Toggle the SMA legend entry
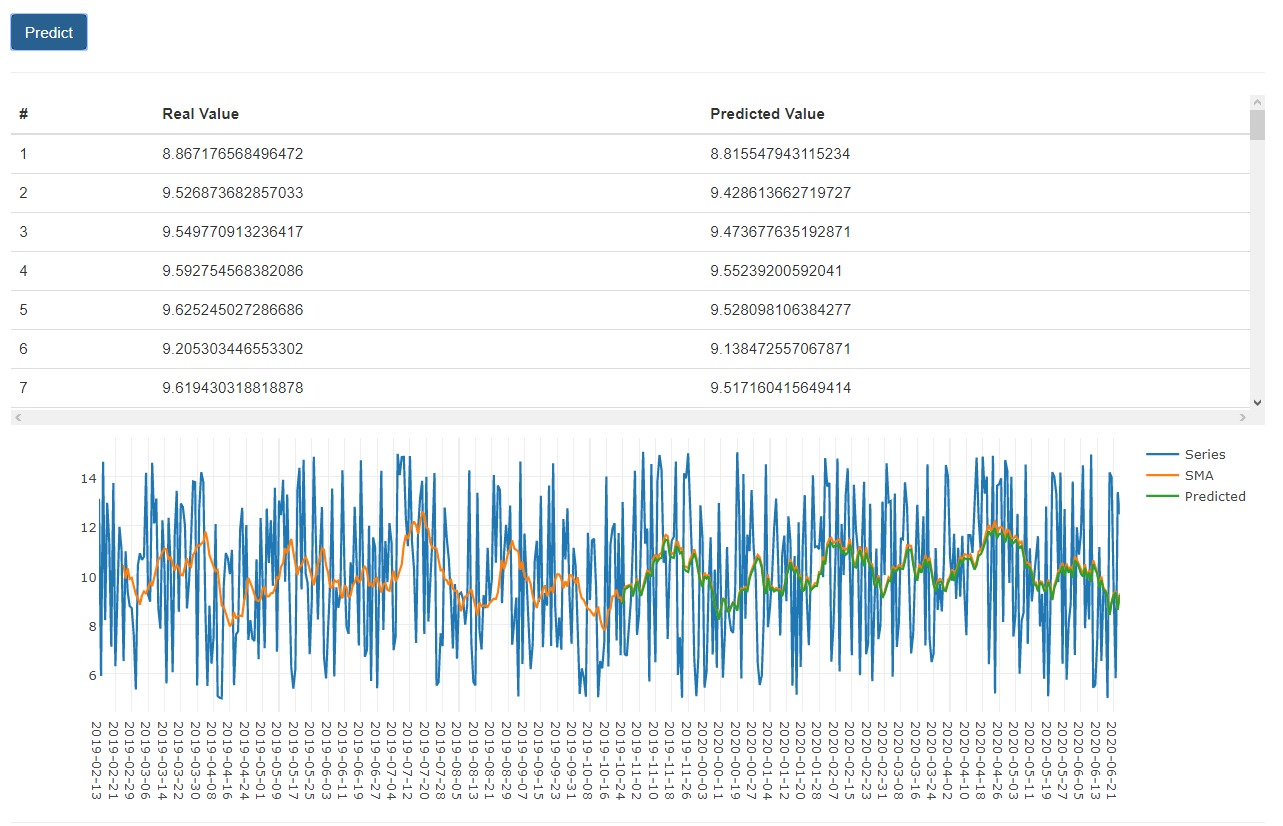 tap(1181, 475)
